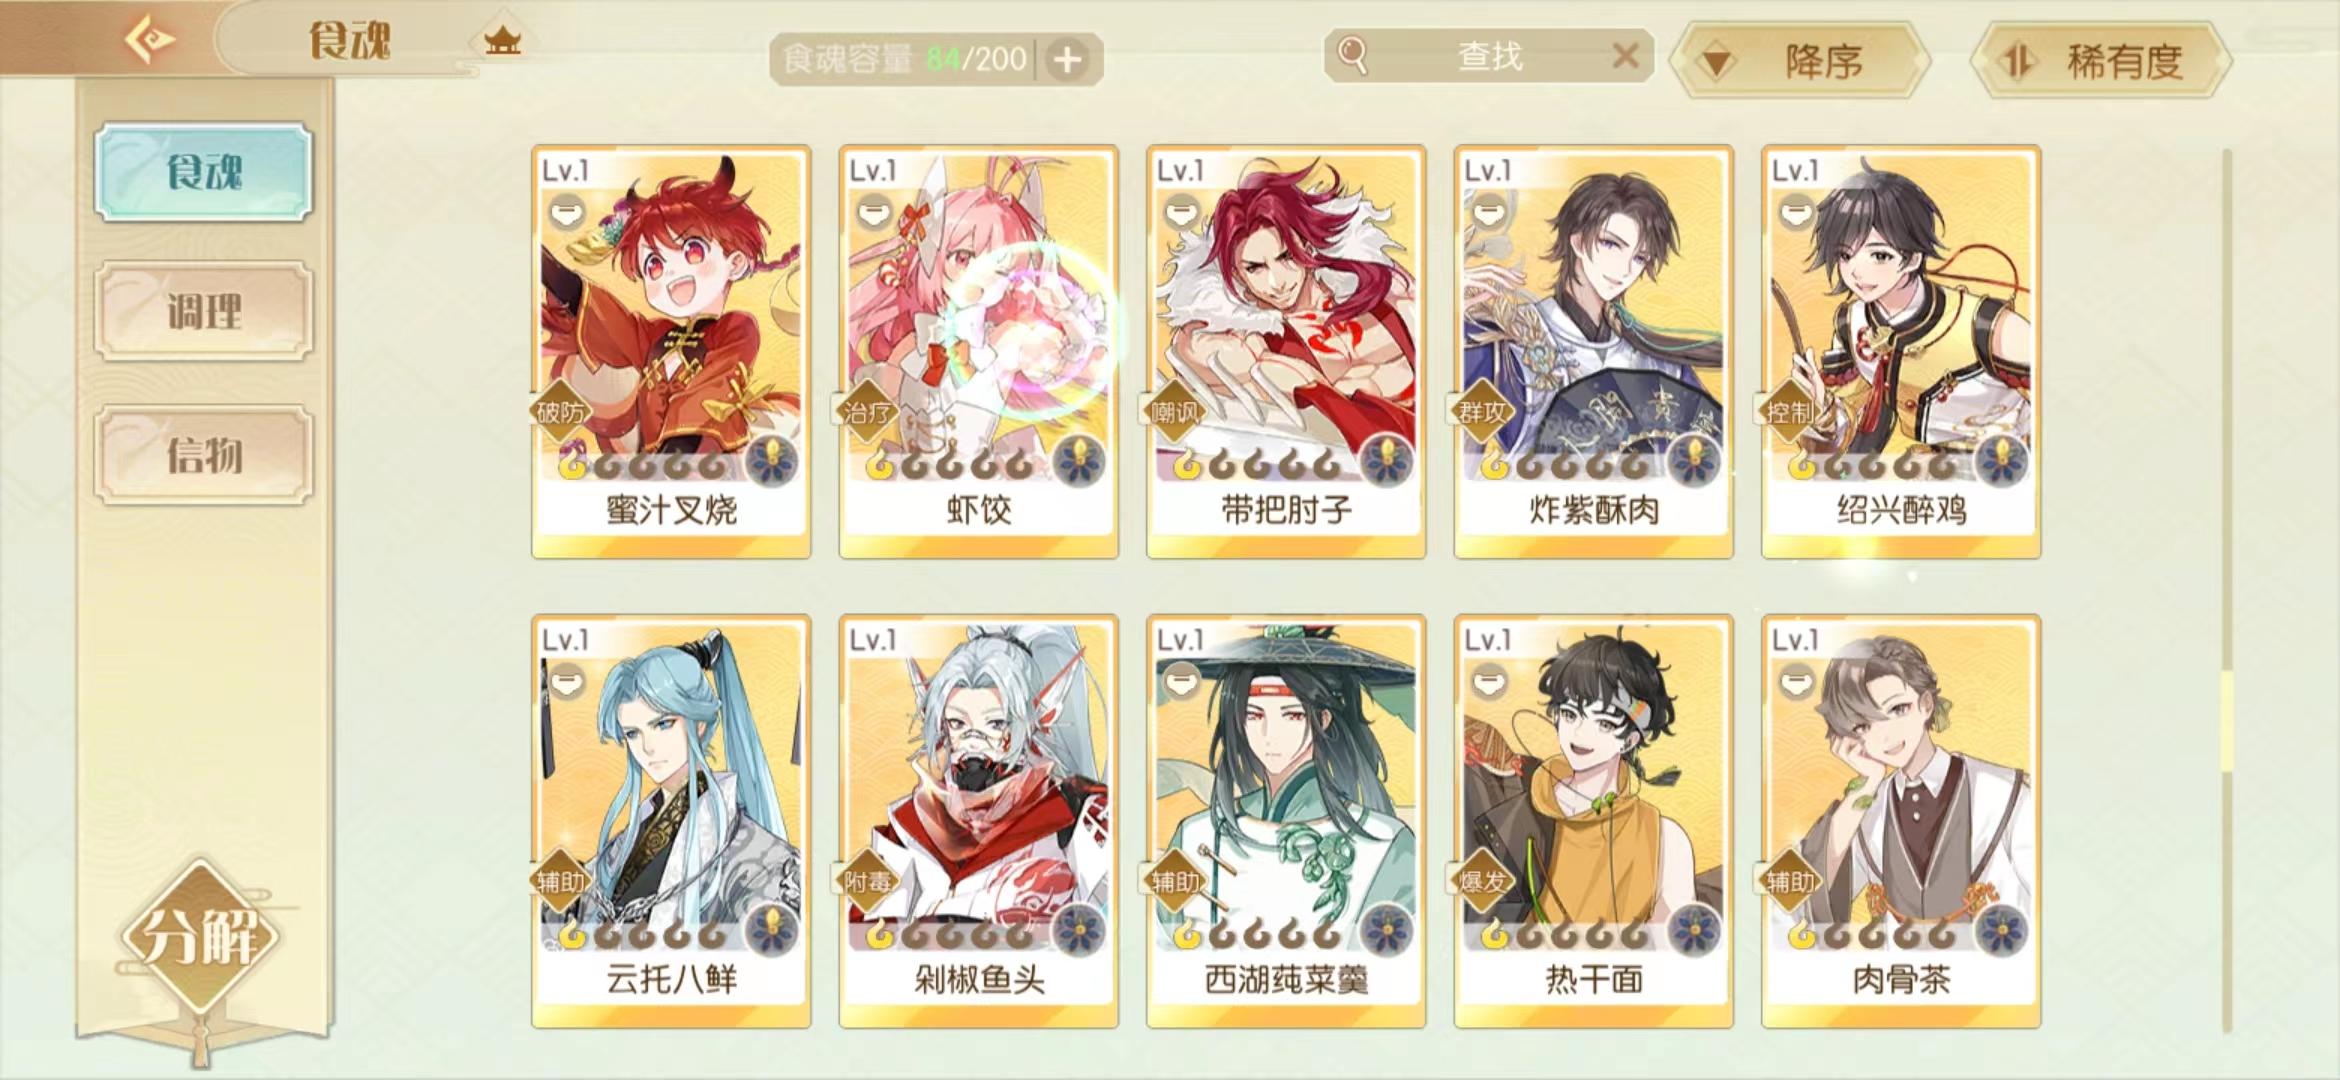Switch to the 调理 tab
The image size is (2340, 1080).
(204, 312)
